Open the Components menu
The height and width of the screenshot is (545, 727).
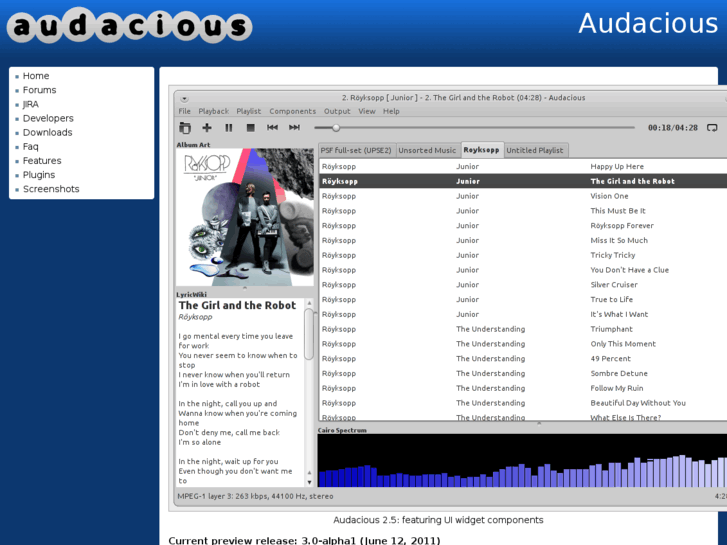[x=293, y=111]
